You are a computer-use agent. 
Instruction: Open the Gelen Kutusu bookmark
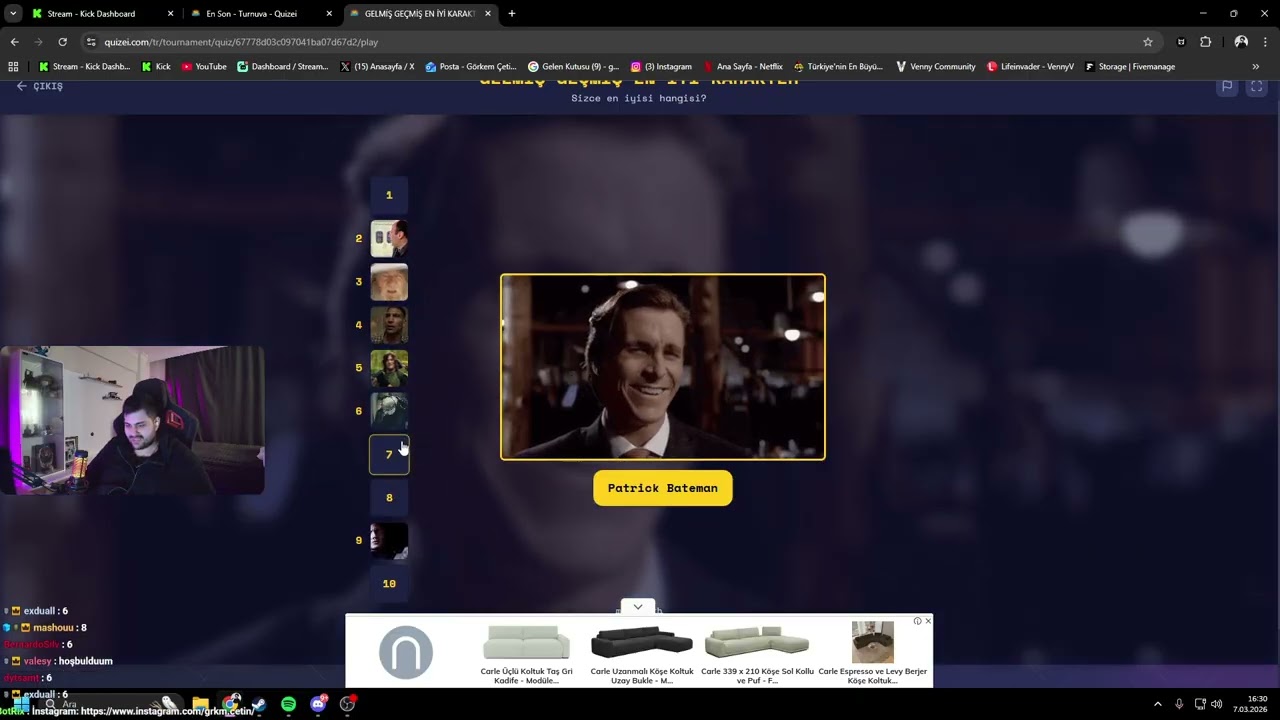coord(573,67)
